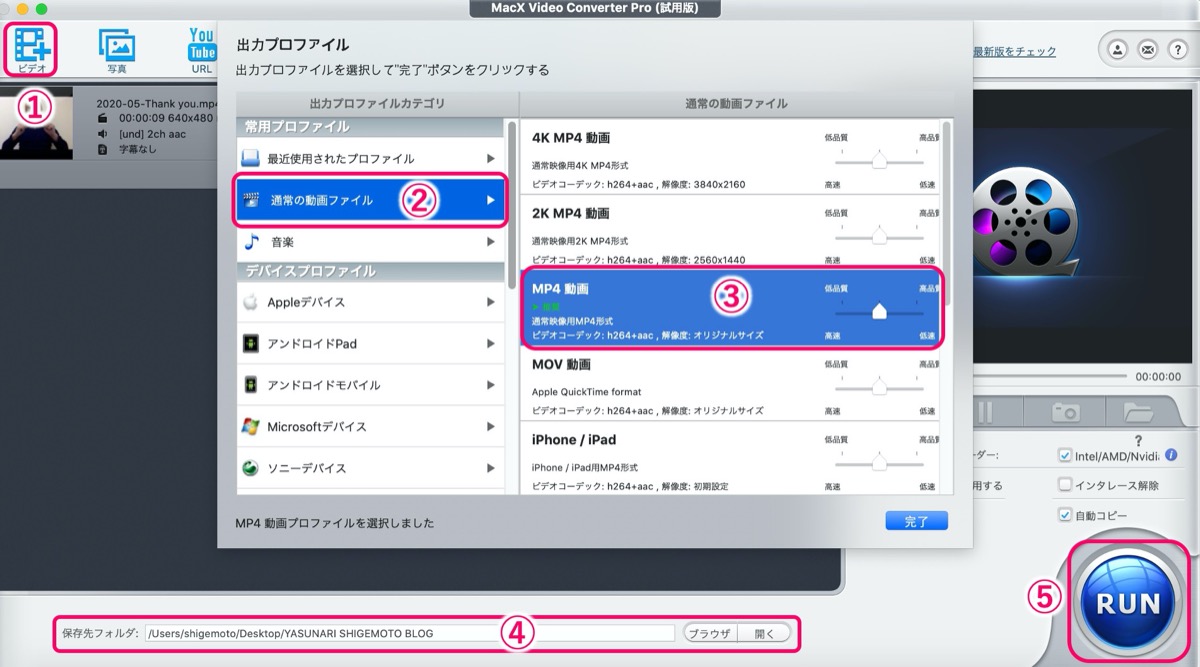This screenshot has height=667, width=1200.
Task: Pause preview playback
Action: (x=985, y=411)
